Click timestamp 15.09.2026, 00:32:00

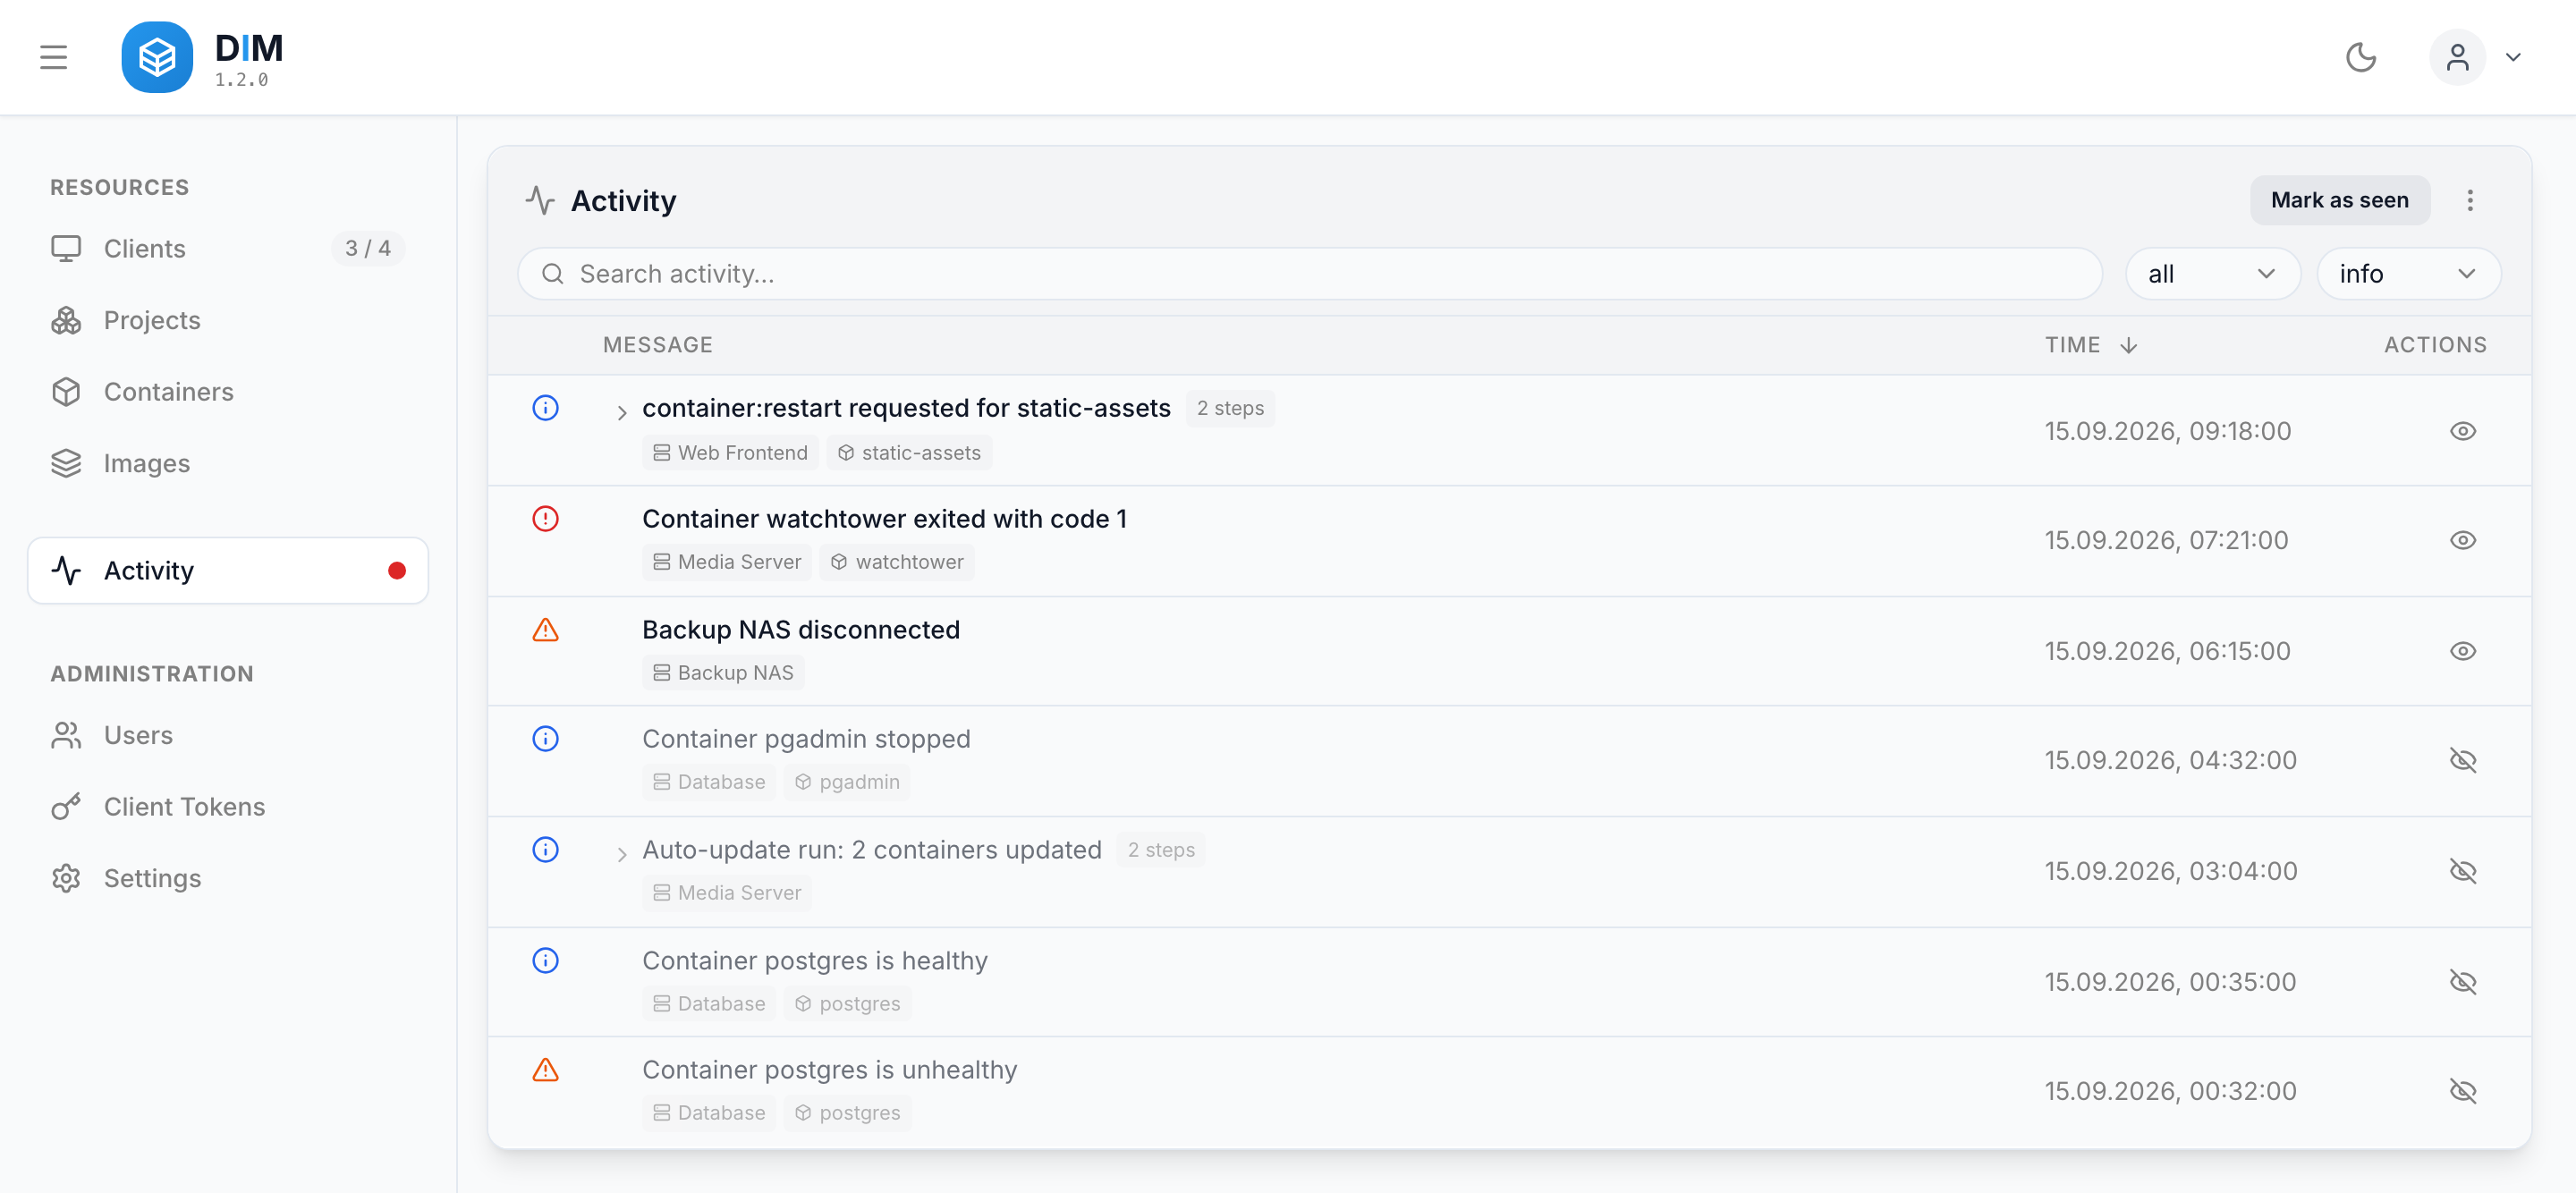[2170, 1091]
